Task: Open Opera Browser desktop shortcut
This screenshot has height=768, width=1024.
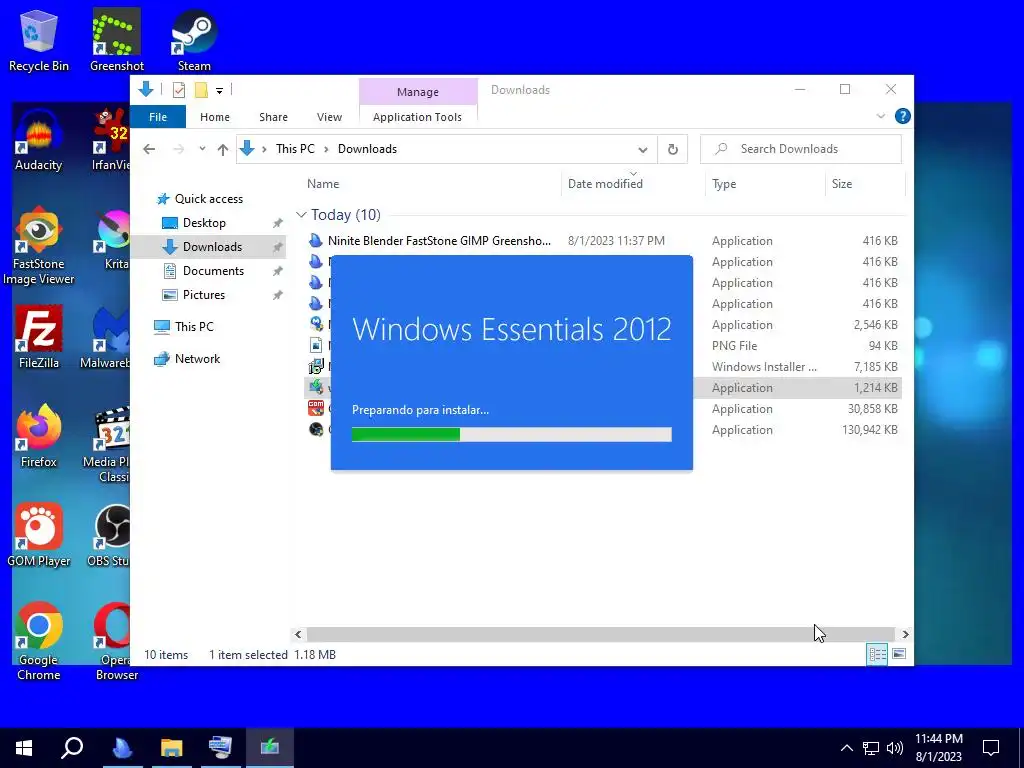Action: [x=115, y=641]
